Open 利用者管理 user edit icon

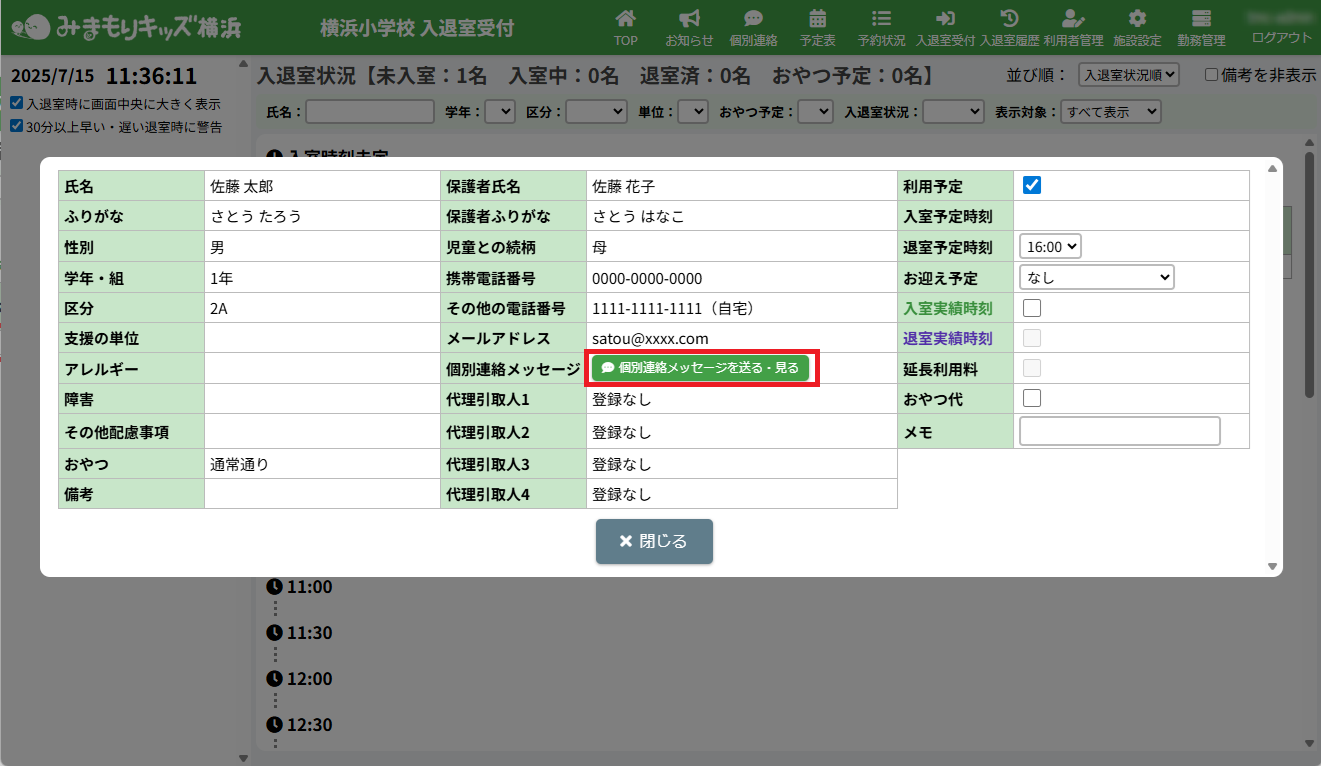(1073, 19)
